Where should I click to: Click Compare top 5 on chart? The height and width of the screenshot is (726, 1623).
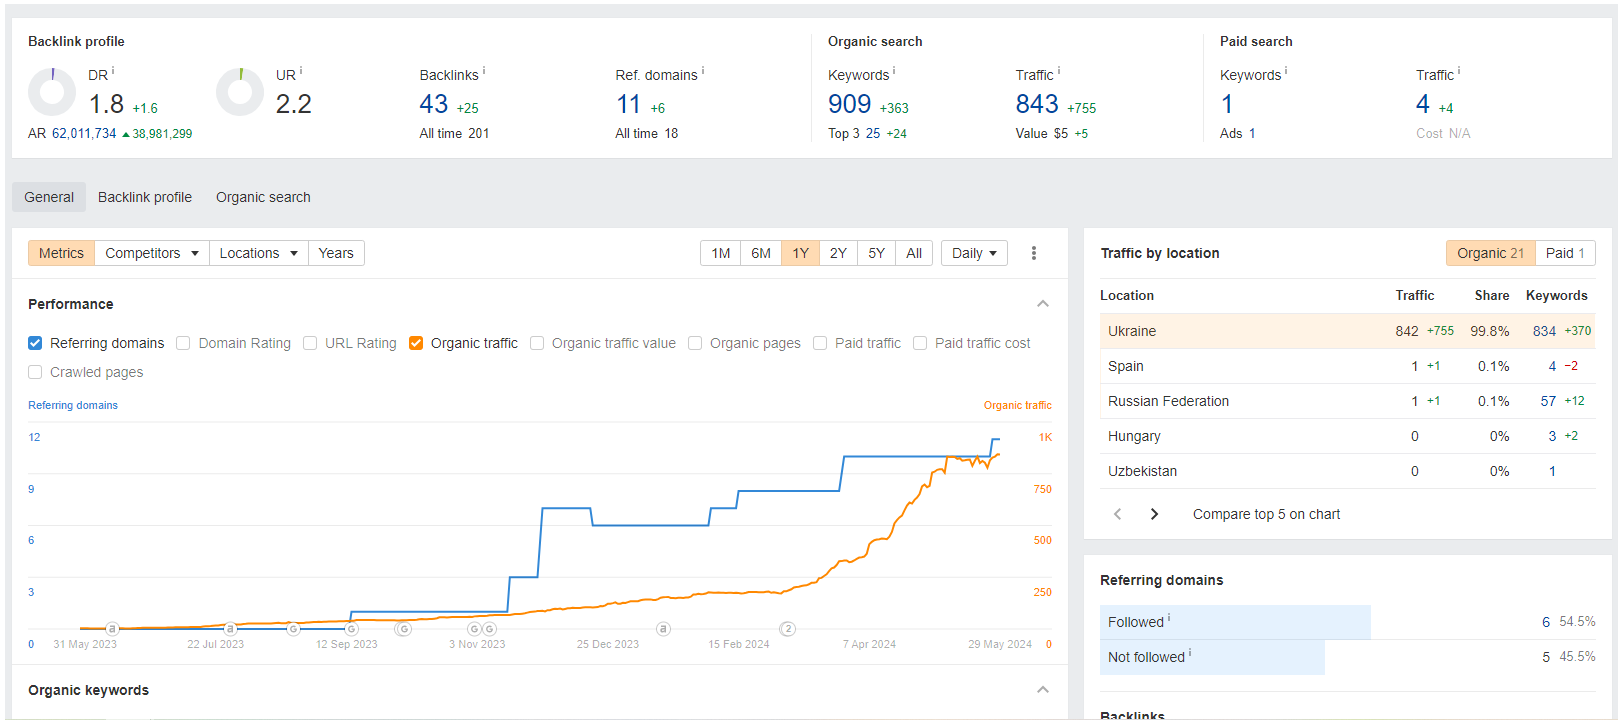point(1266,514)
